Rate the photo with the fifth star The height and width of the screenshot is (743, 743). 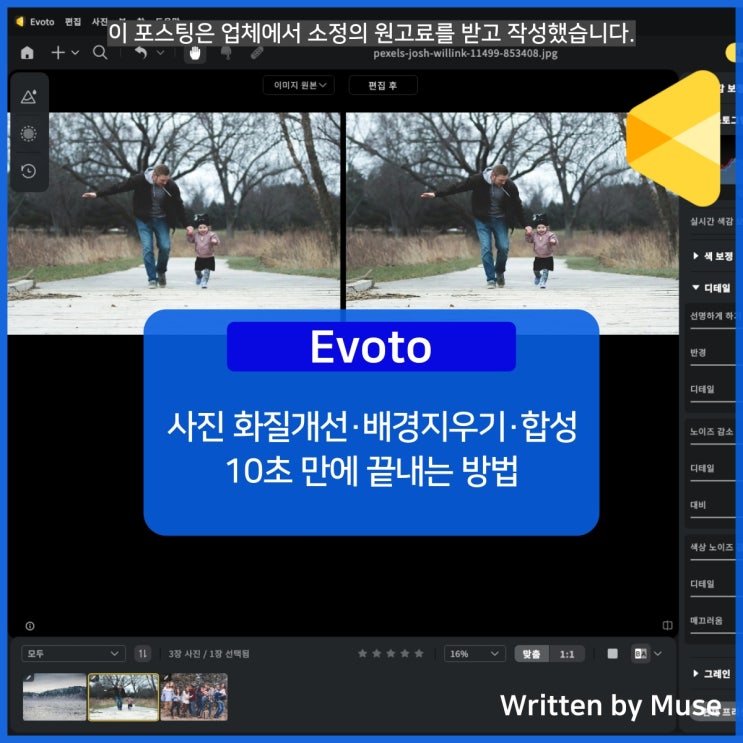pos(419,653)
